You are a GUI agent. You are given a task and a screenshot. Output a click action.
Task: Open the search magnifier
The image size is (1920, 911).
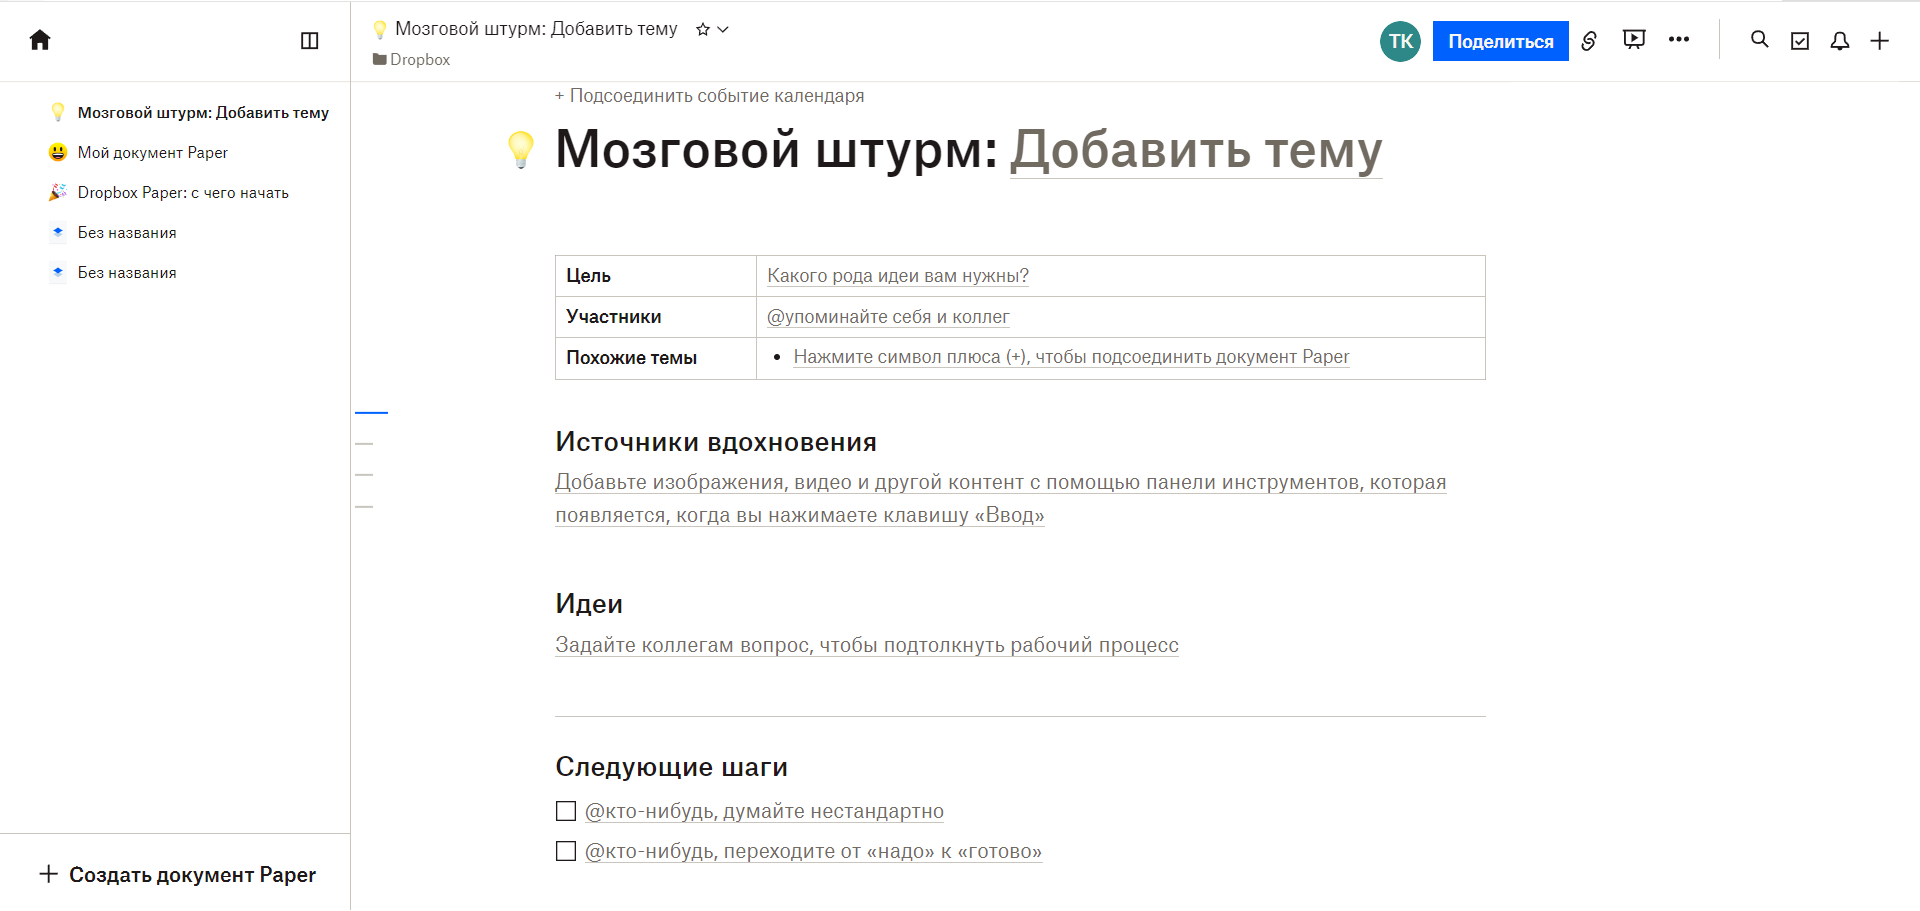pos(1760,40)
